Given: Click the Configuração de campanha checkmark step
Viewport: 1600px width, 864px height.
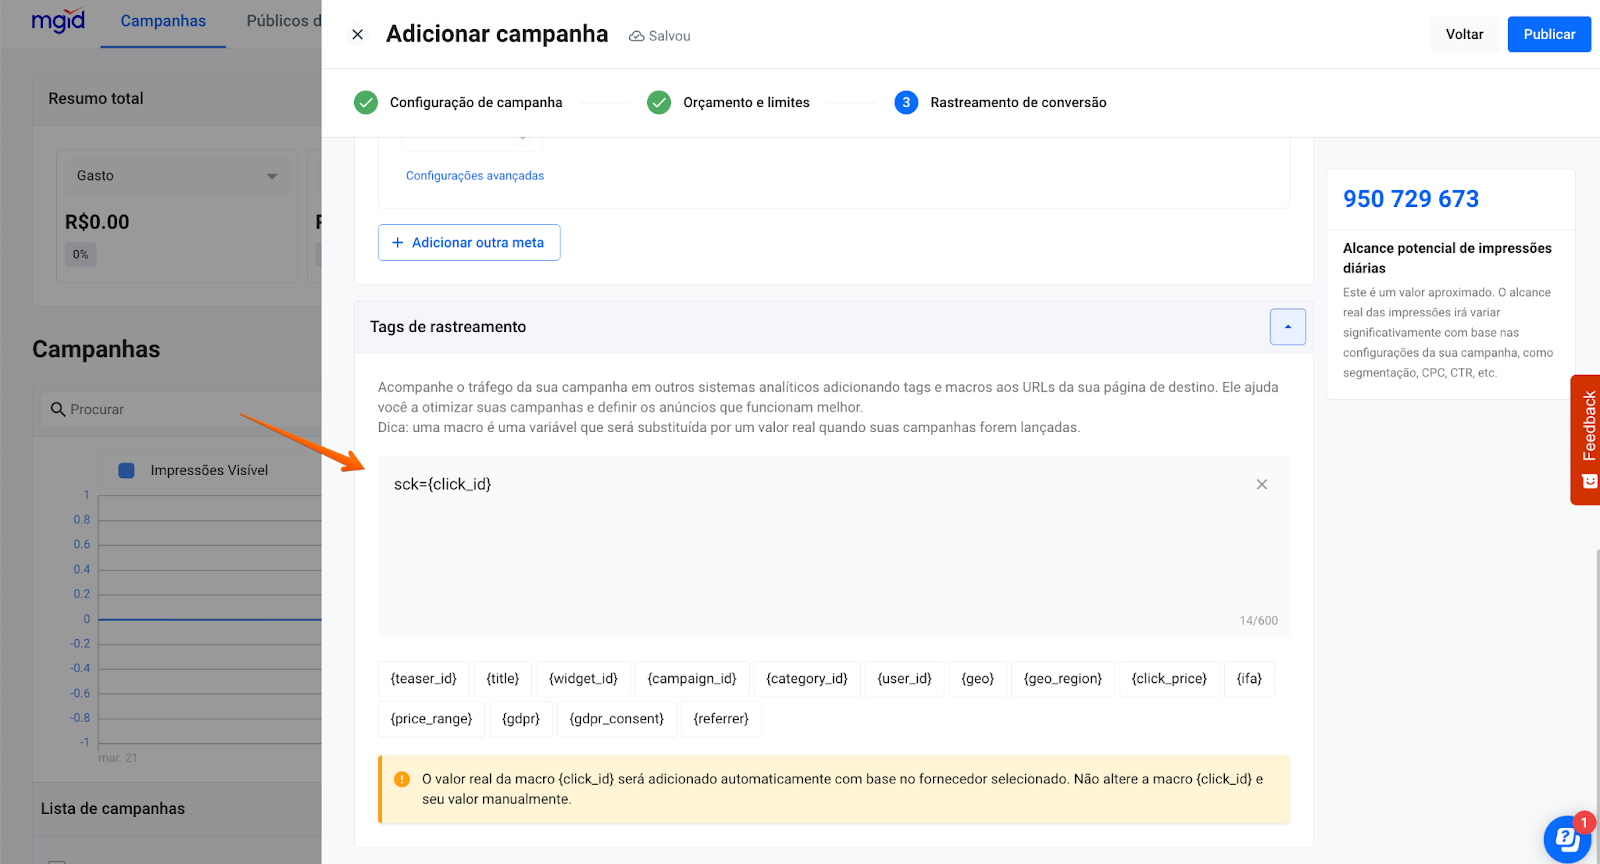Looking at the screenshot, I should 366,103.
